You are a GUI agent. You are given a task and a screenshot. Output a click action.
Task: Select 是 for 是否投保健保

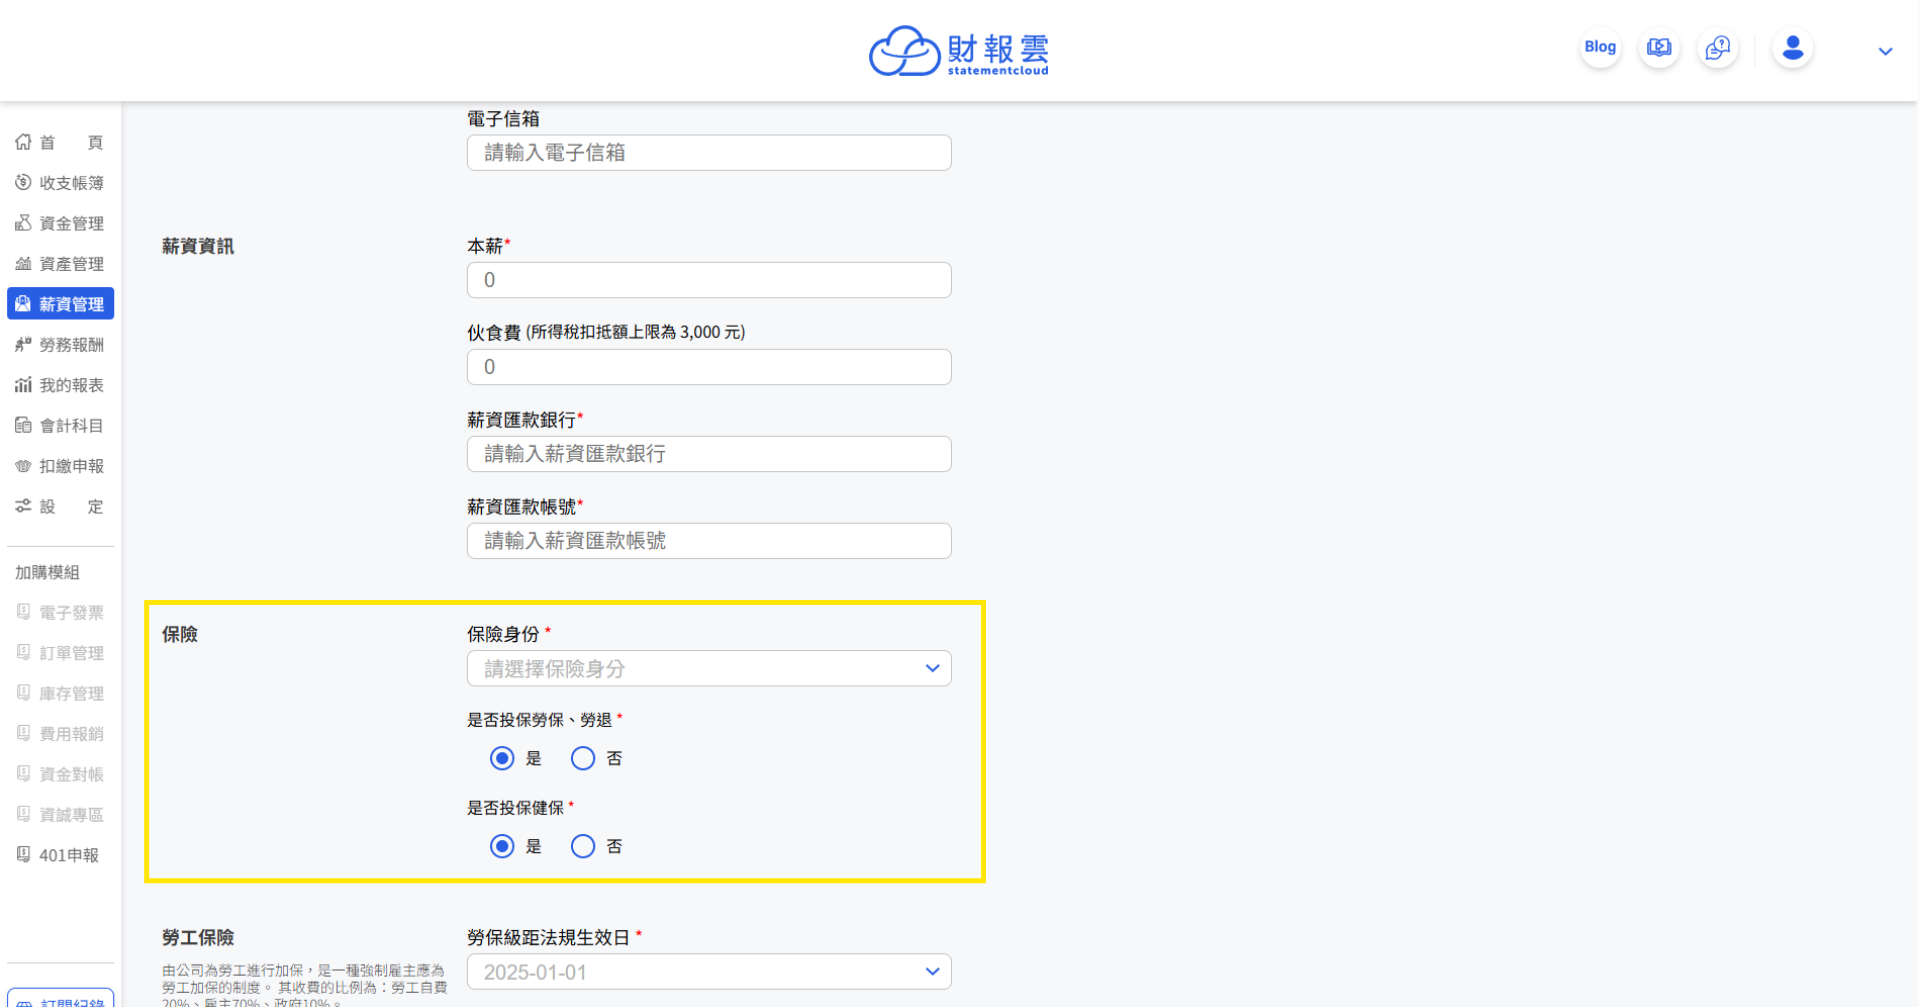(x=502, y=847)
